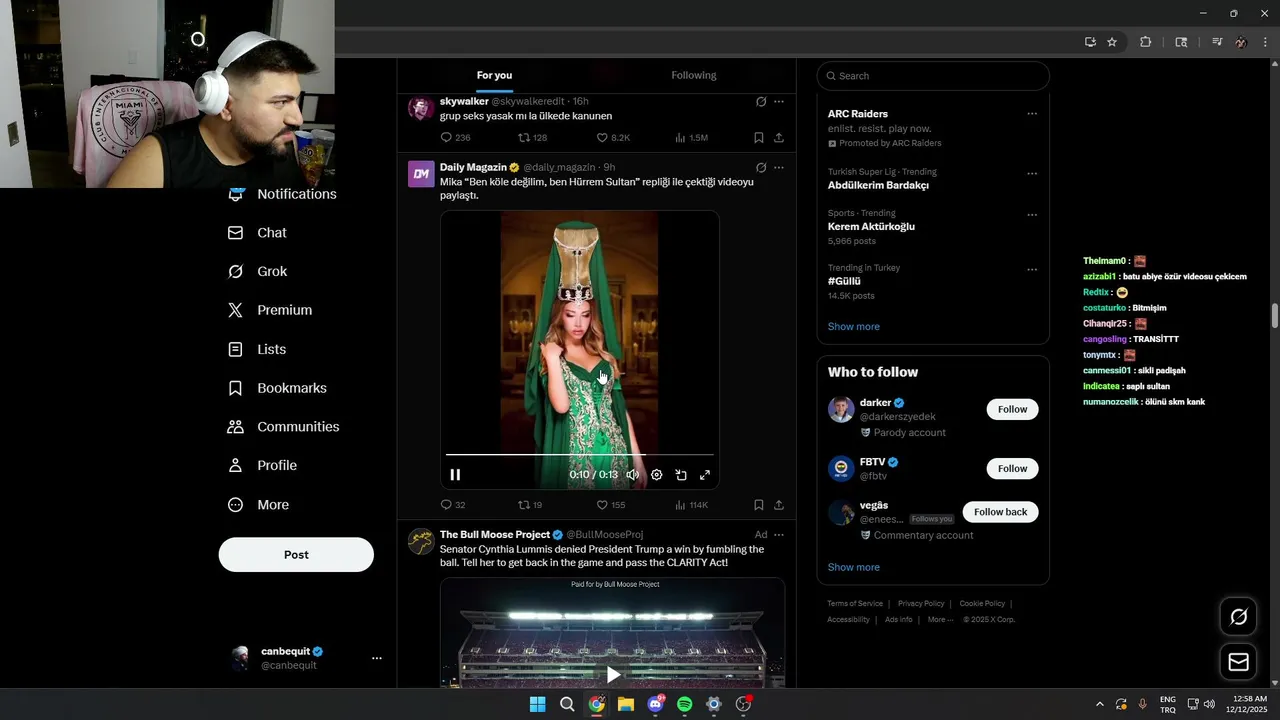This screenshot has width=1280, height=720.
Task: Open options for Abdülkerim Bardakçı trend
Action: pyautogui.click(x=1032, y=173)
